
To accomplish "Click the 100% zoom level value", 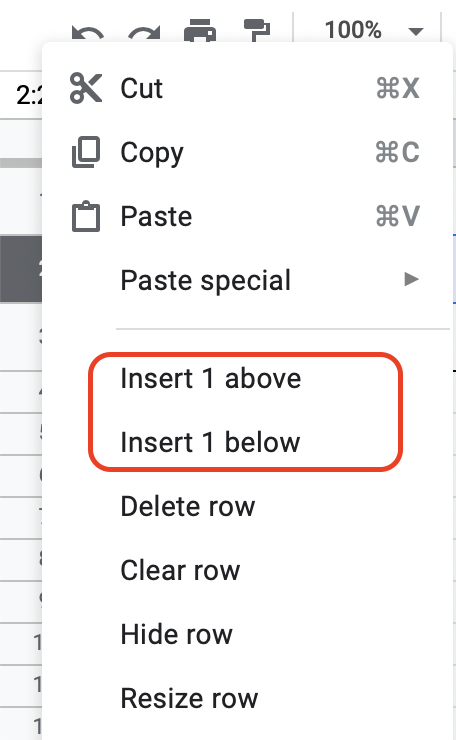I will (353, 30).
